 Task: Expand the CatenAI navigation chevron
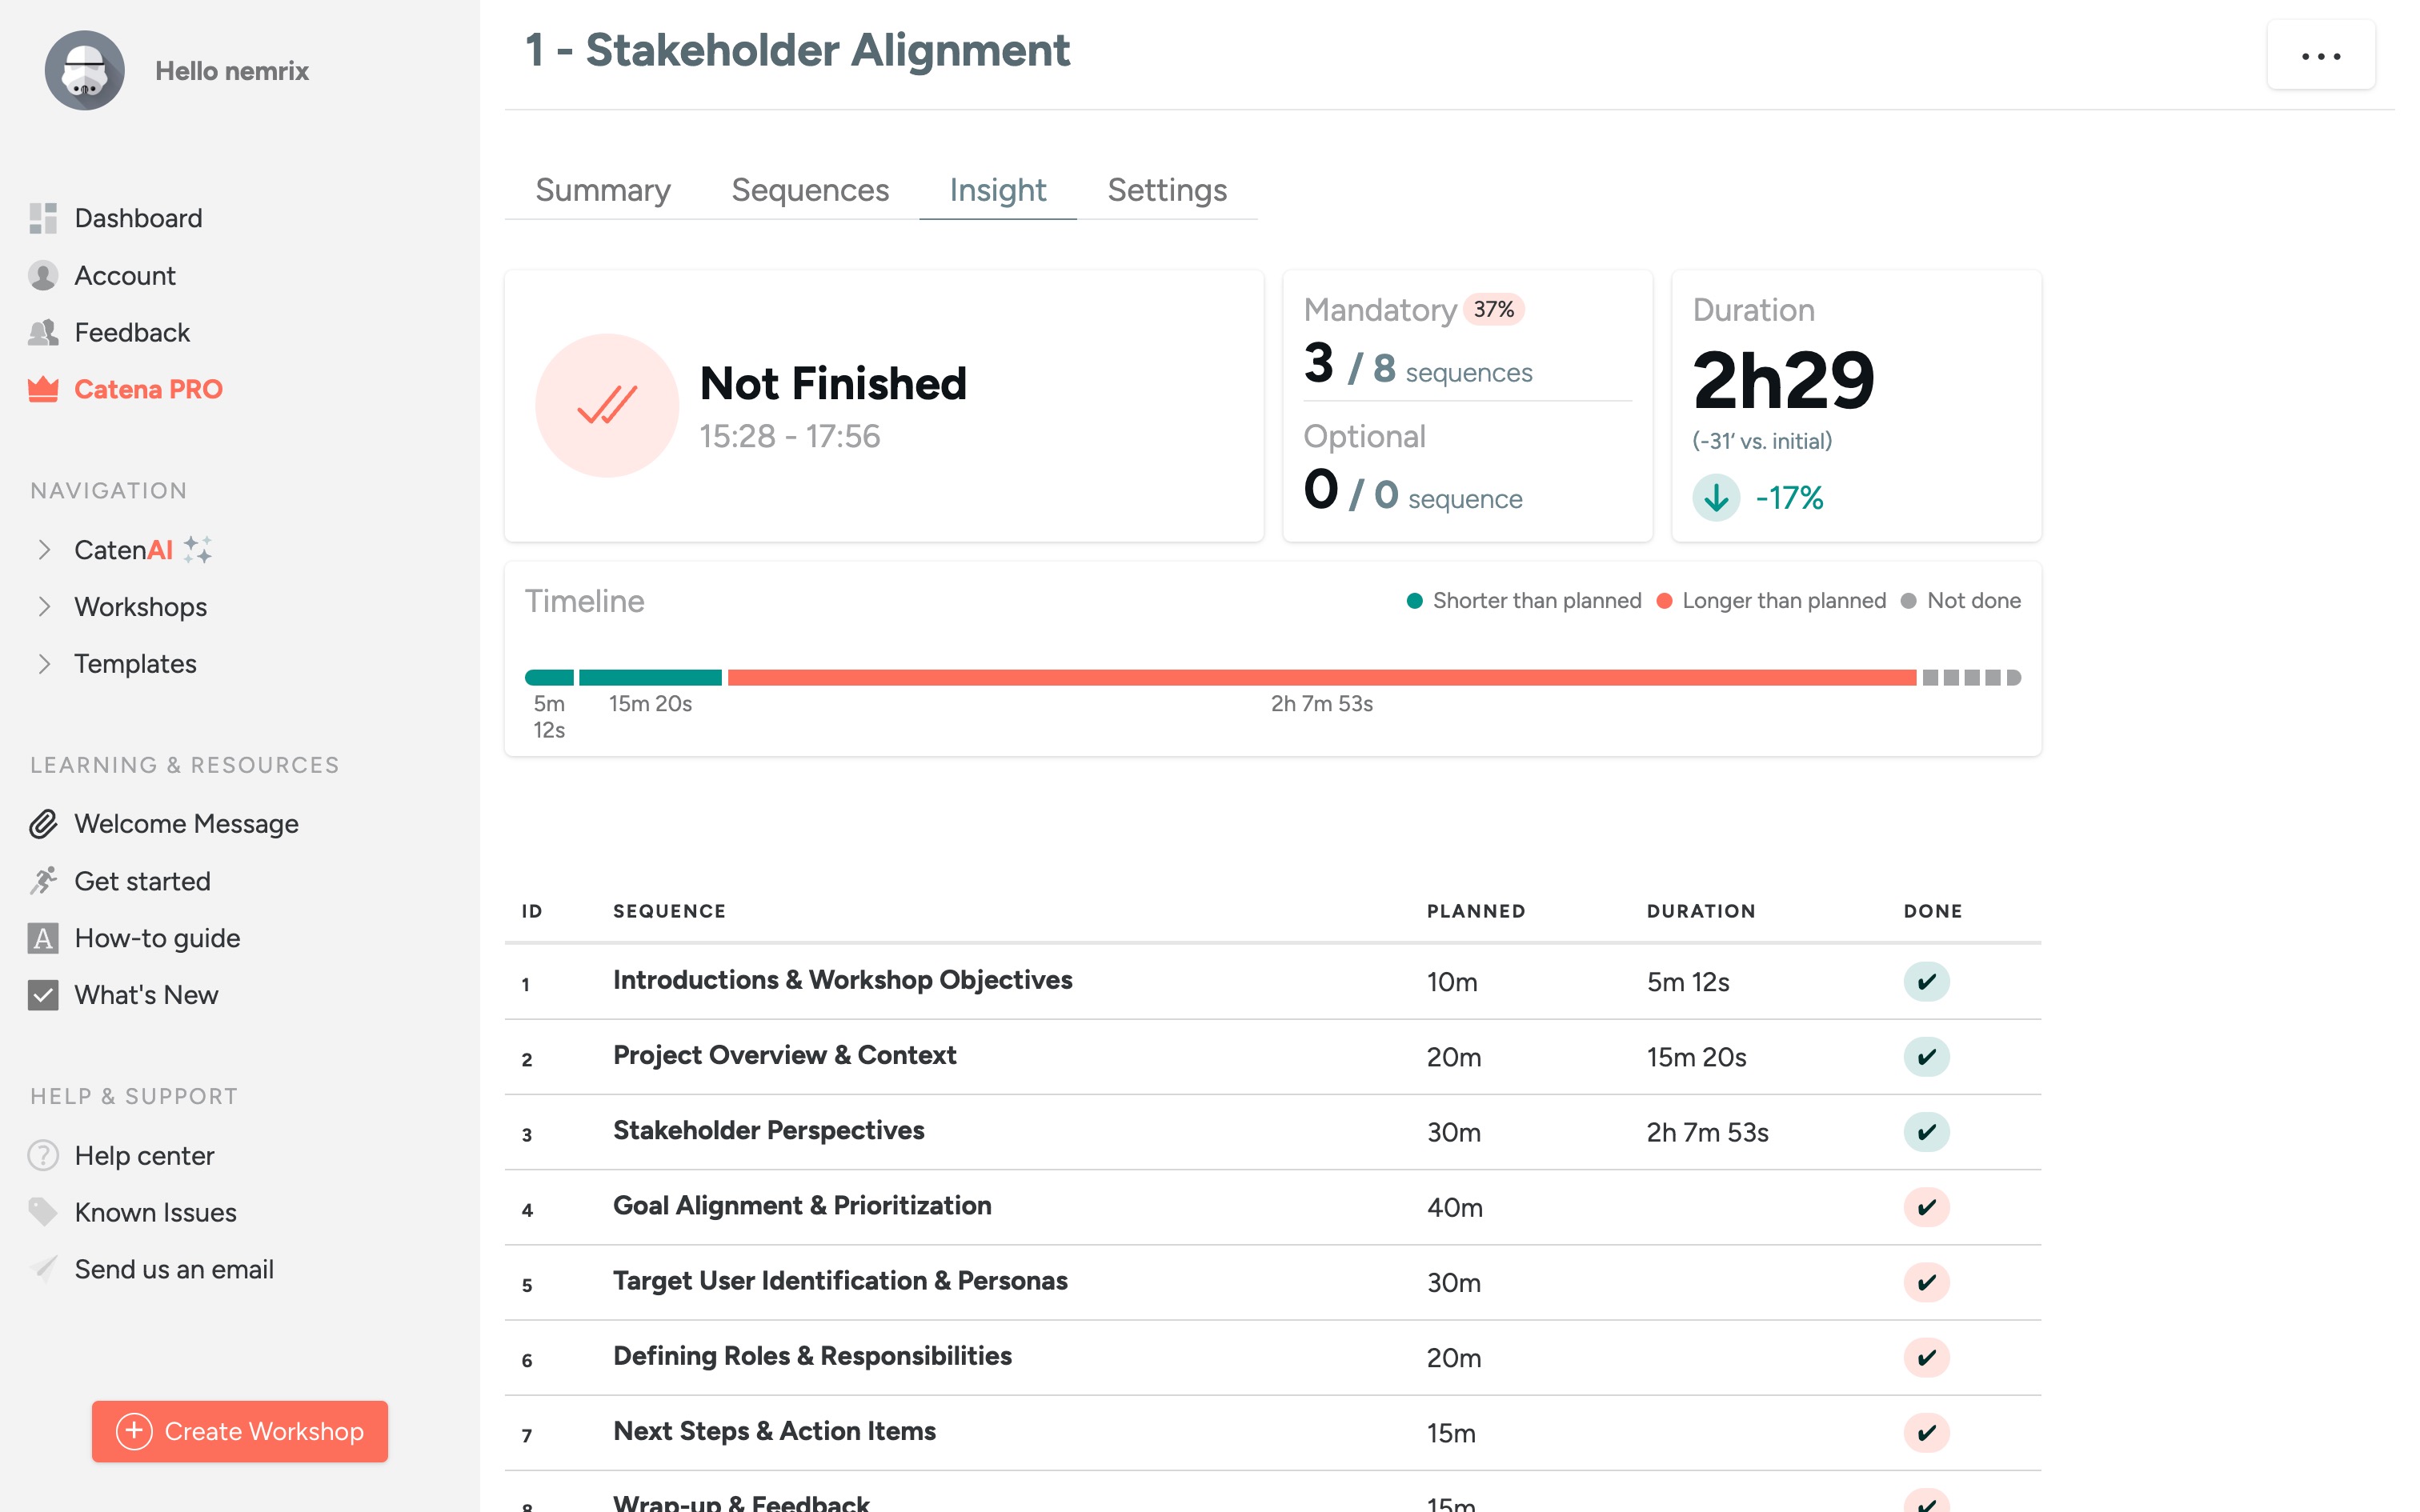(x=44, y=550)
